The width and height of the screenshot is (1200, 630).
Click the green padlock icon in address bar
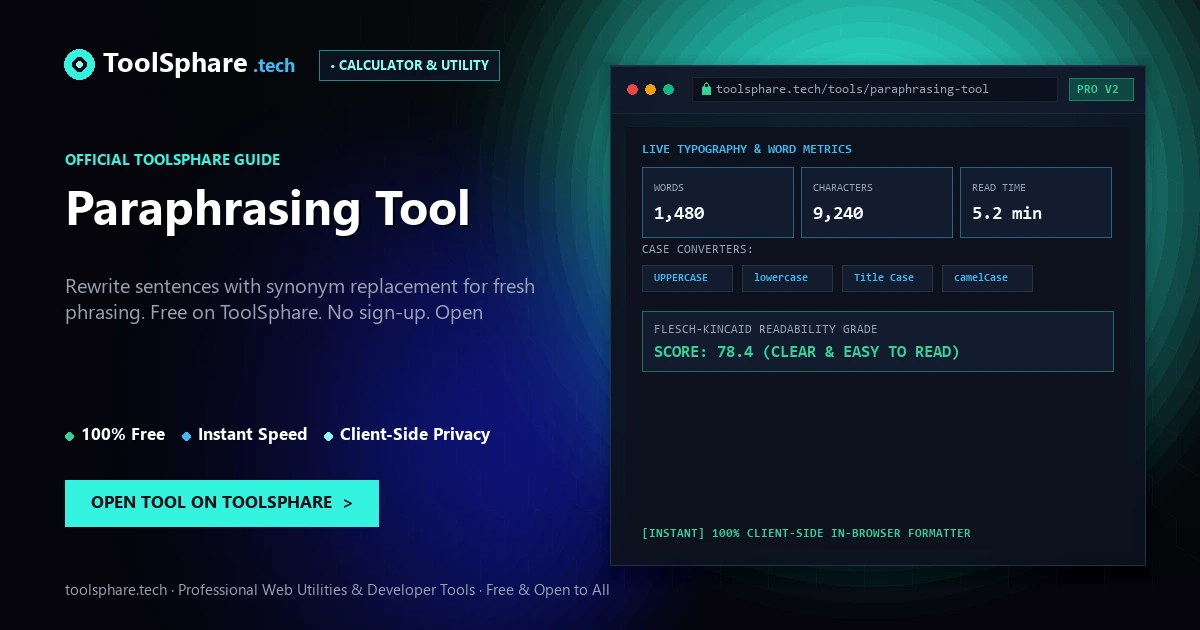pyautogui.click(x=706, y=89)
